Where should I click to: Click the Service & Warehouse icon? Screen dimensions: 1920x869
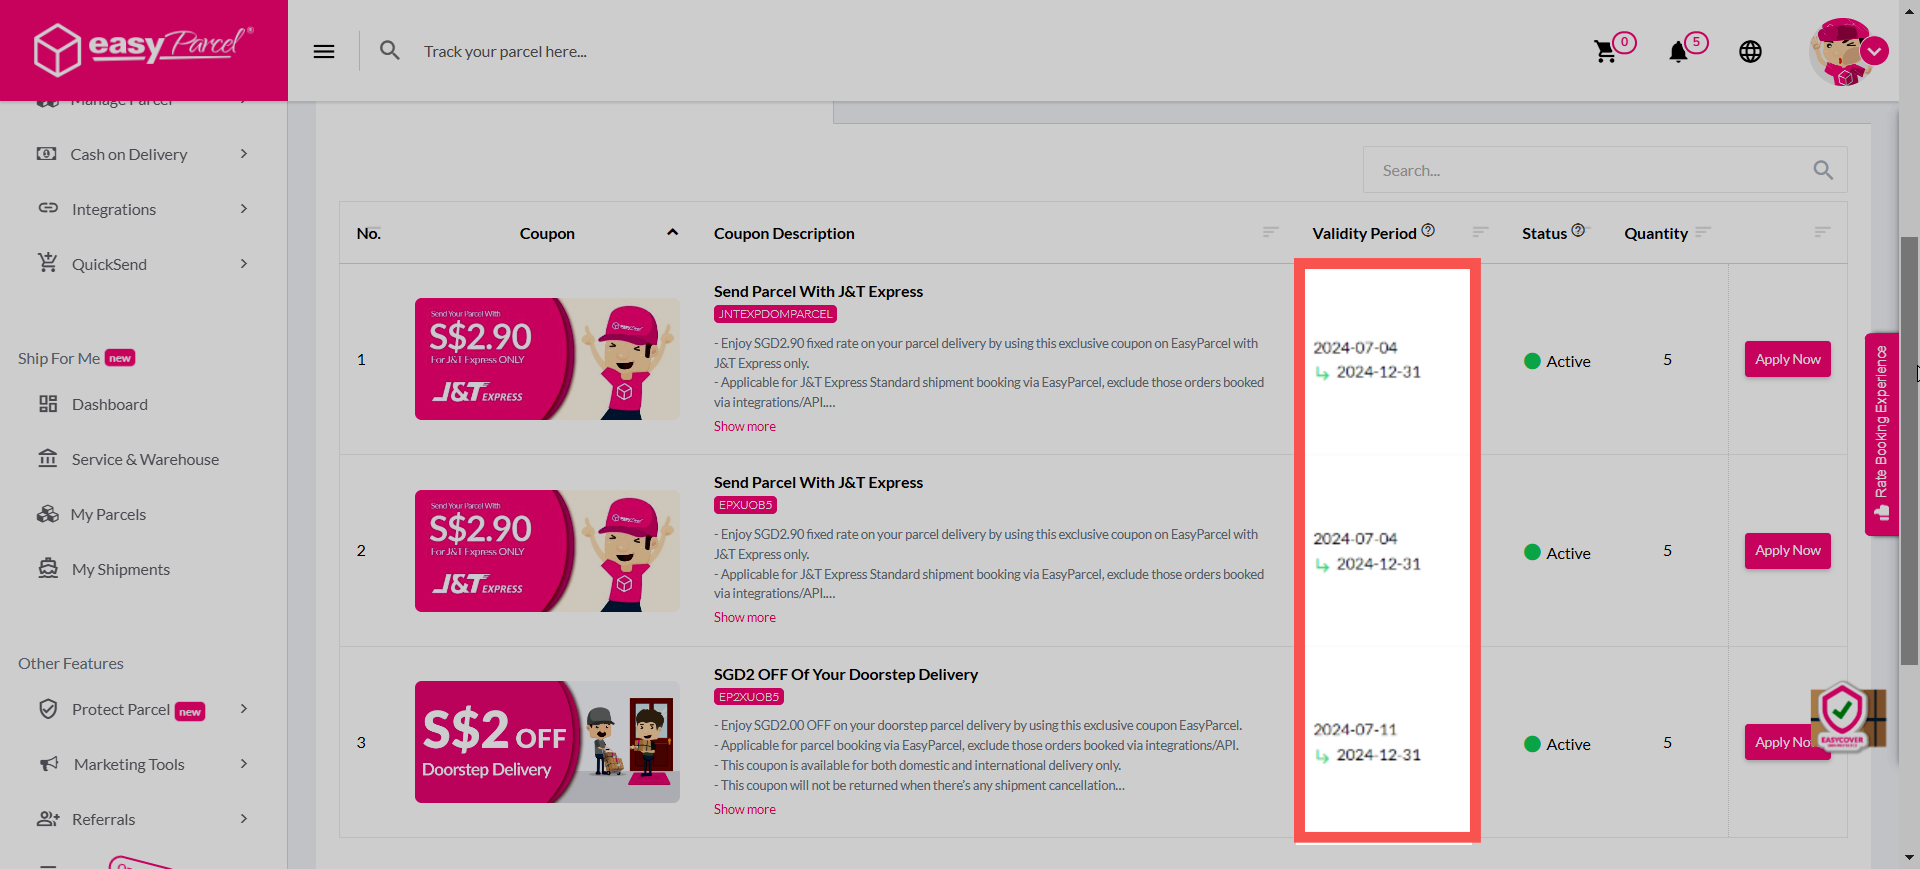[x=48, y=458]
